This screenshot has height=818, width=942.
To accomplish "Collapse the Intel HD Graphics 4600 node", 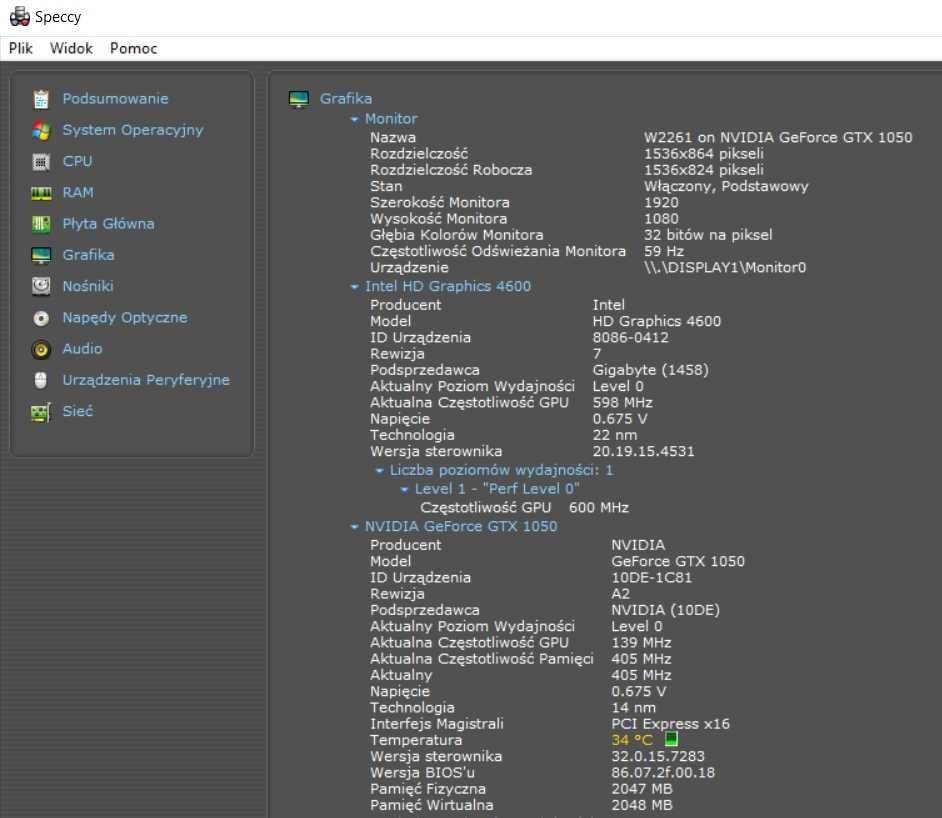I will pyautogui.click(x=354, y=287).
